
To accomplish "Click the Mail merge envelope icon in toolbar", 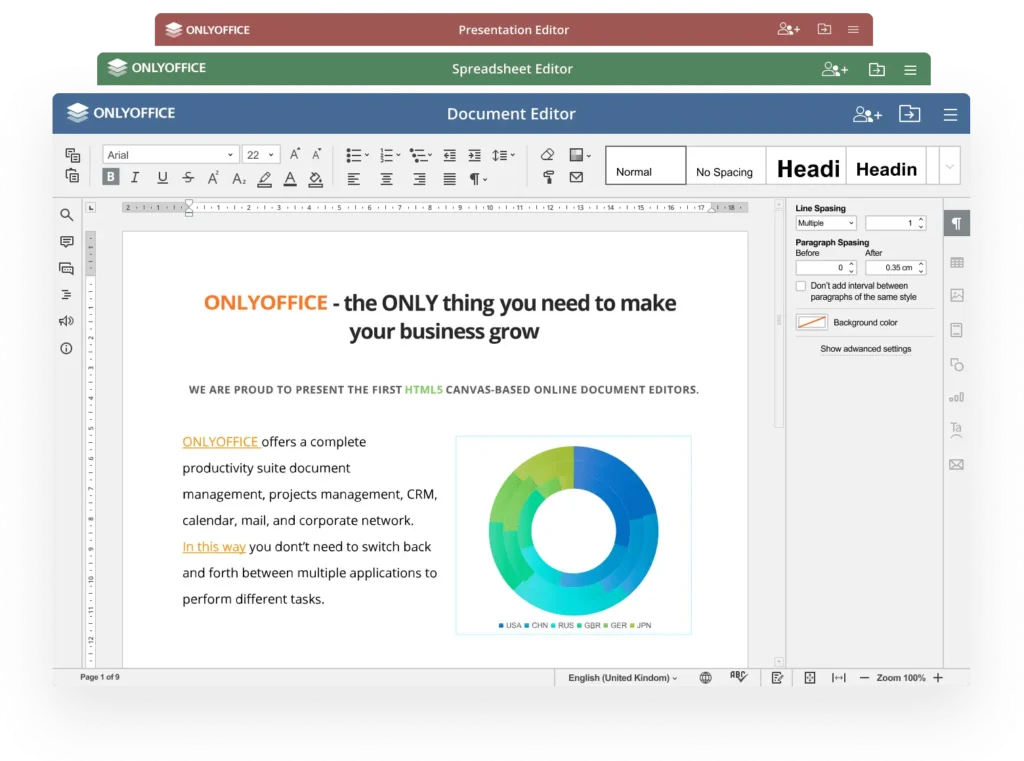I will click(576, 177).
